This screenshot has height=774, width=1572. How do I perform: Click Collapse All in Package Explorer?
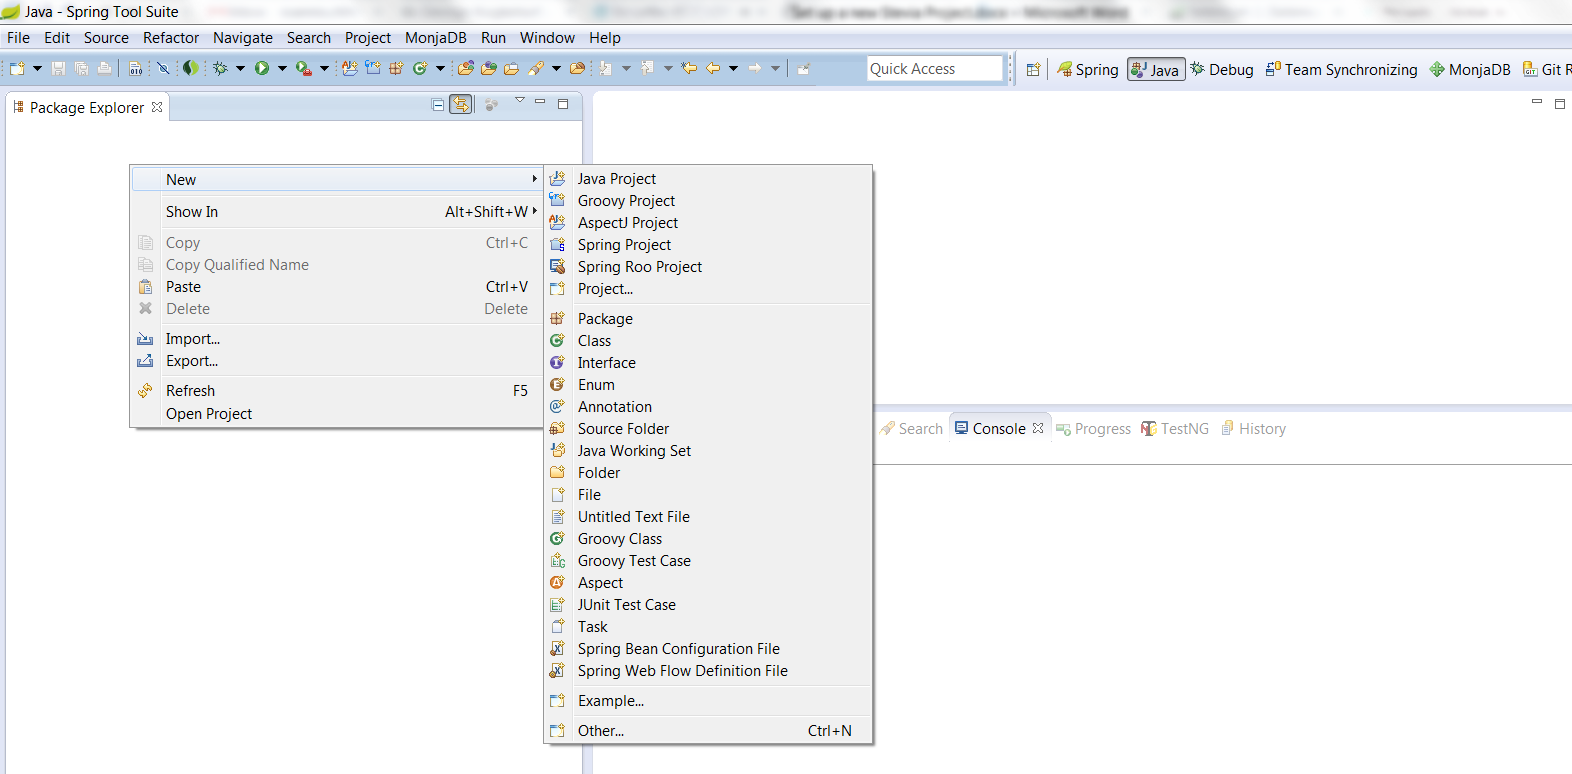point(438,104)
